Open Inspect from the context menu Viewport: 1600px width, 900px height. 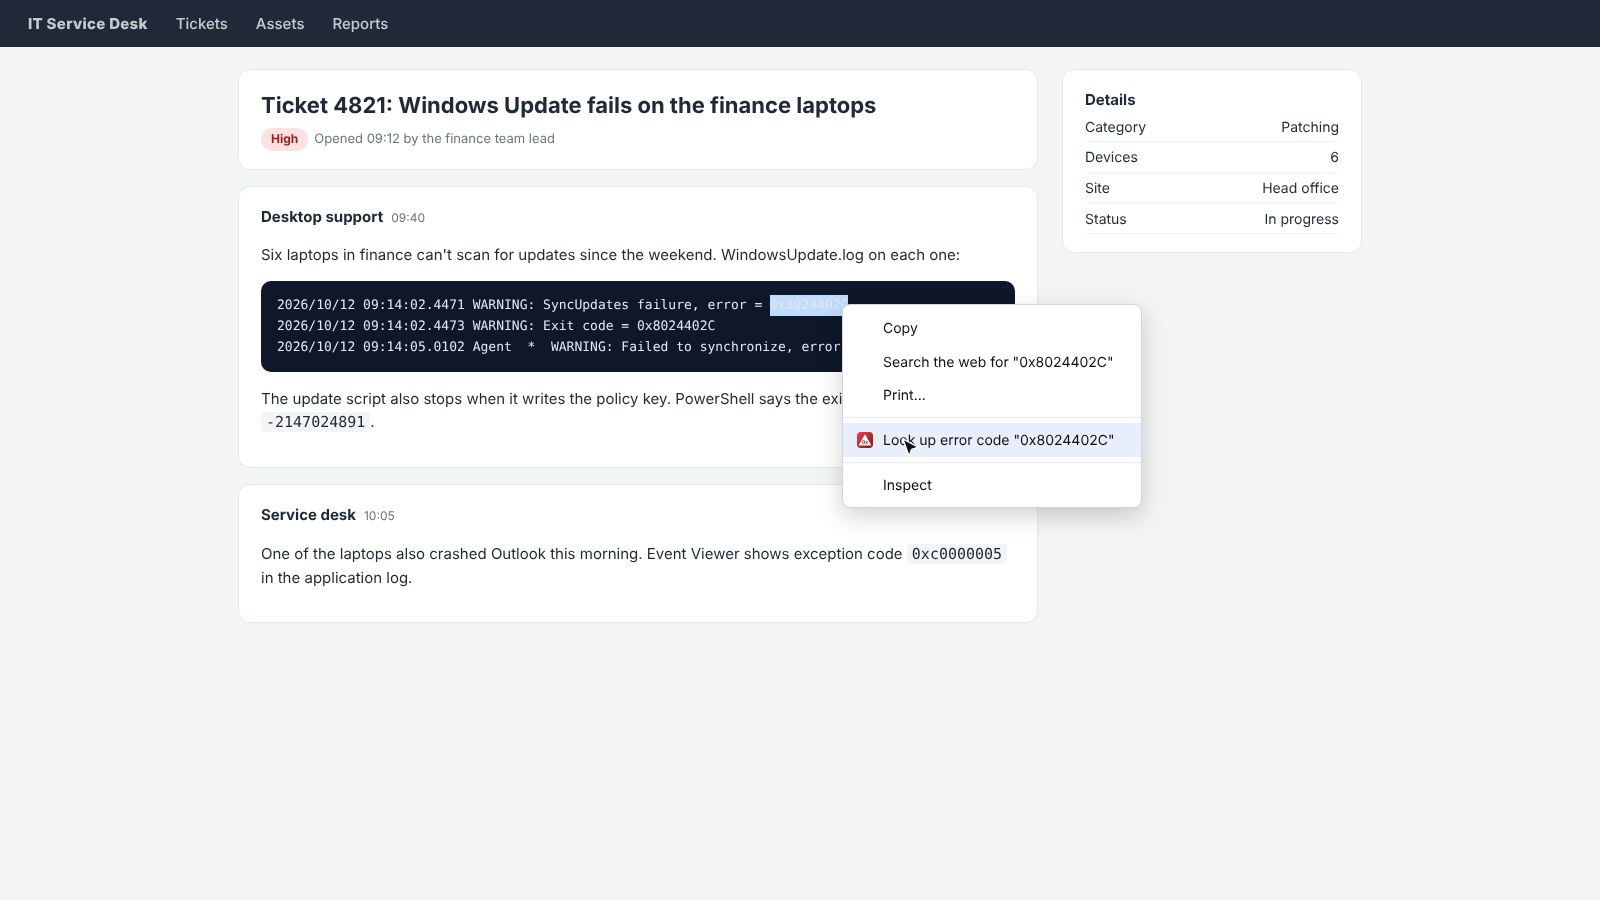tap(992, 485)
